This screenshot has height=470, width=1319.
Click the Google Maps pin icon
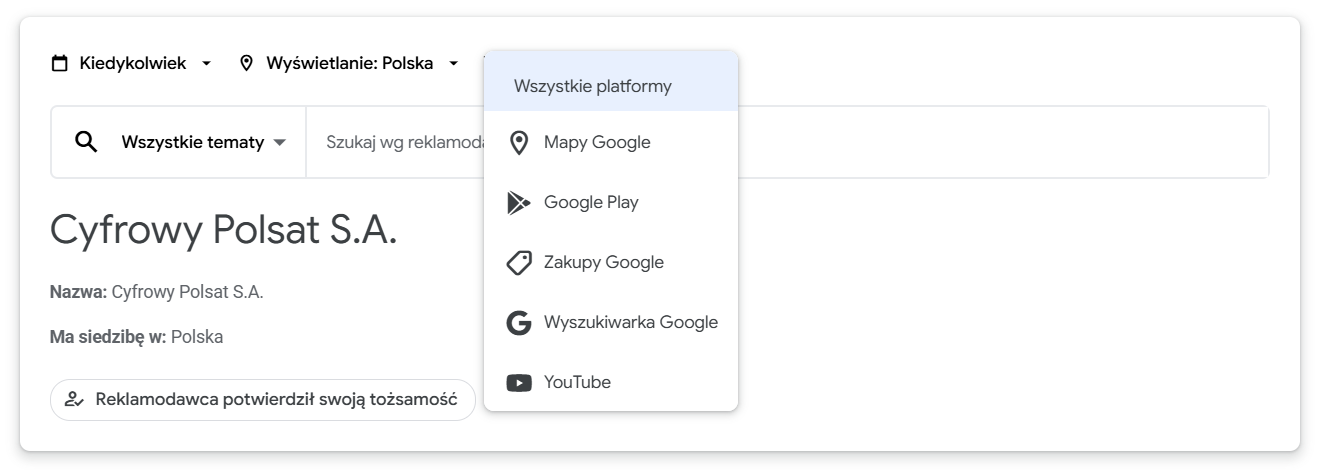[519, 143]
